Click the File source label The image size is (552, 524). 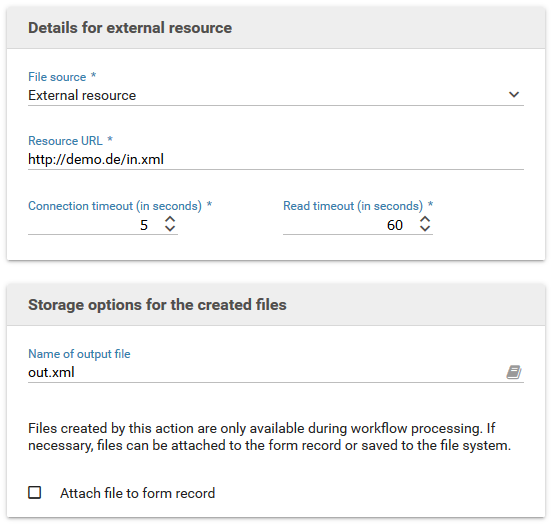(x=57, y=77)
